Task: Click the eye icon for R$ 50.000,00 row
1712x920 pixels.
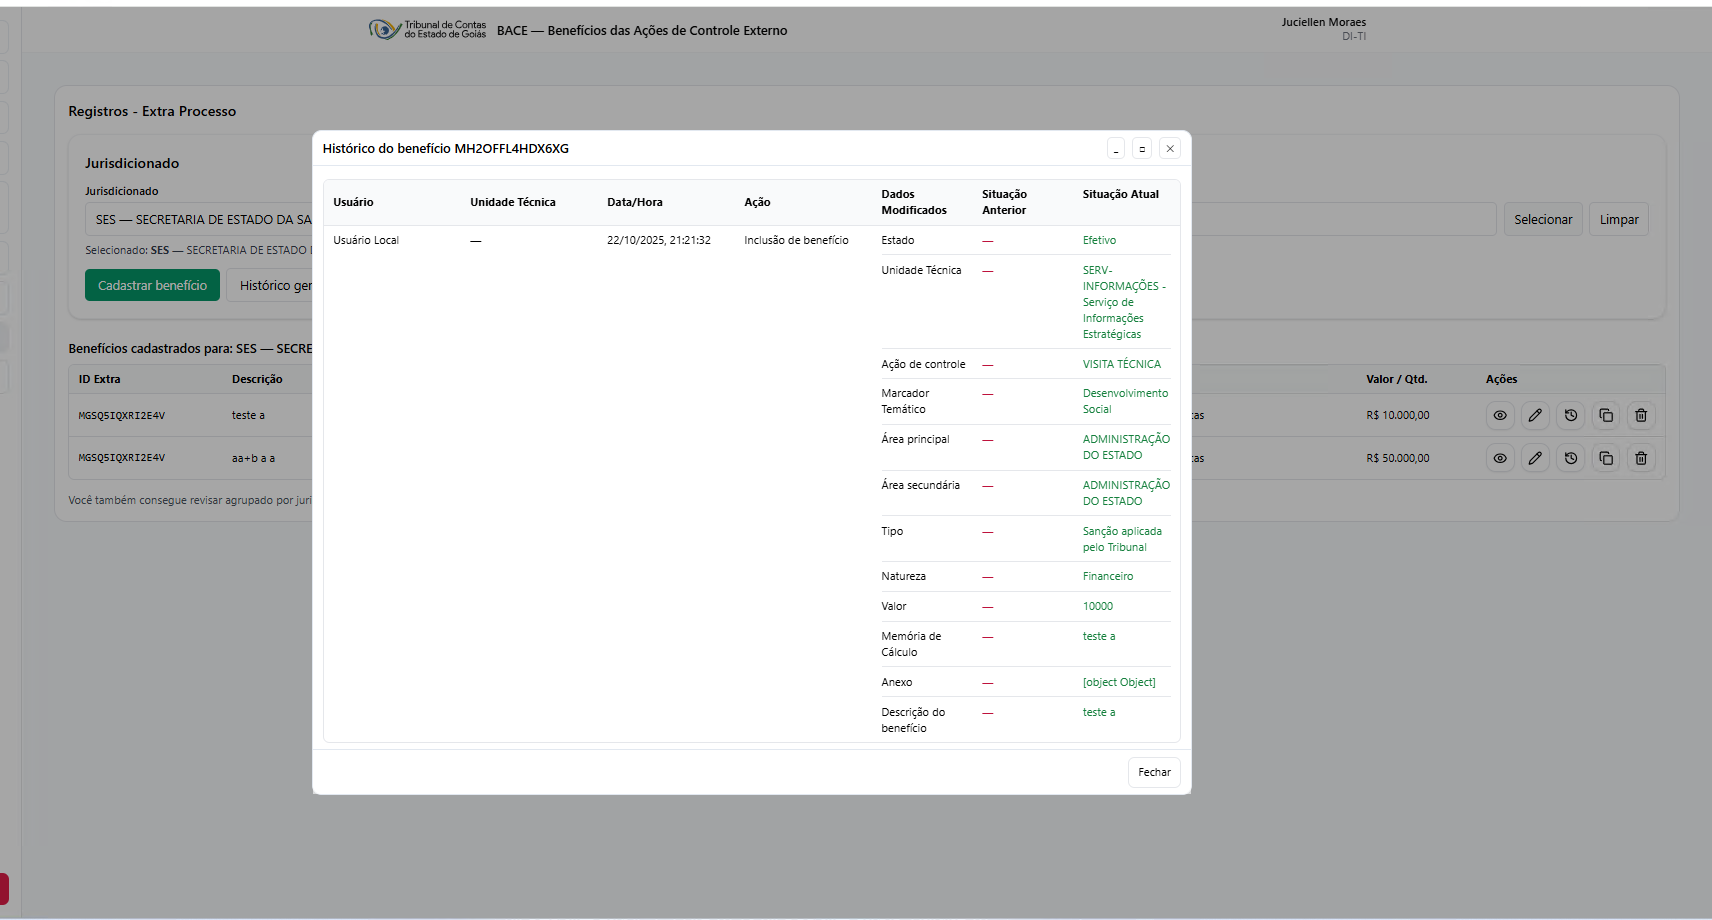Action: tap(1500, 458)
